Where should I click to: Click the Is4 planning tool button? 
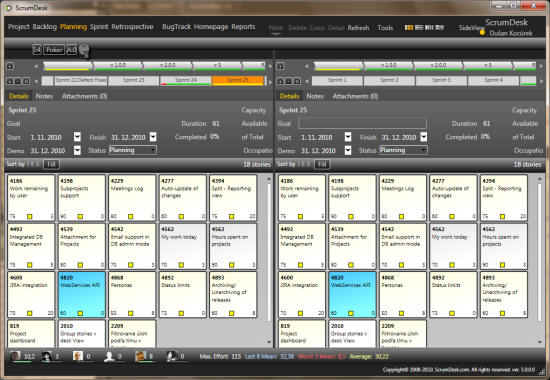37,50
